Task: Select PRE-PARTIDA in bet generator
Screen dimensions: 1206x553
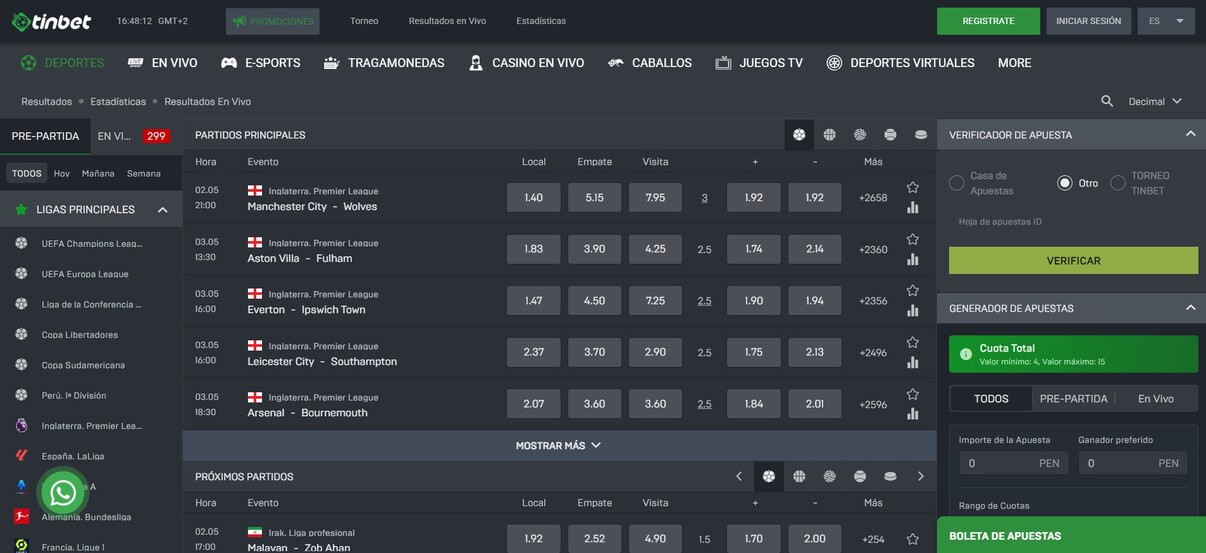Action: click(1073, 398)
